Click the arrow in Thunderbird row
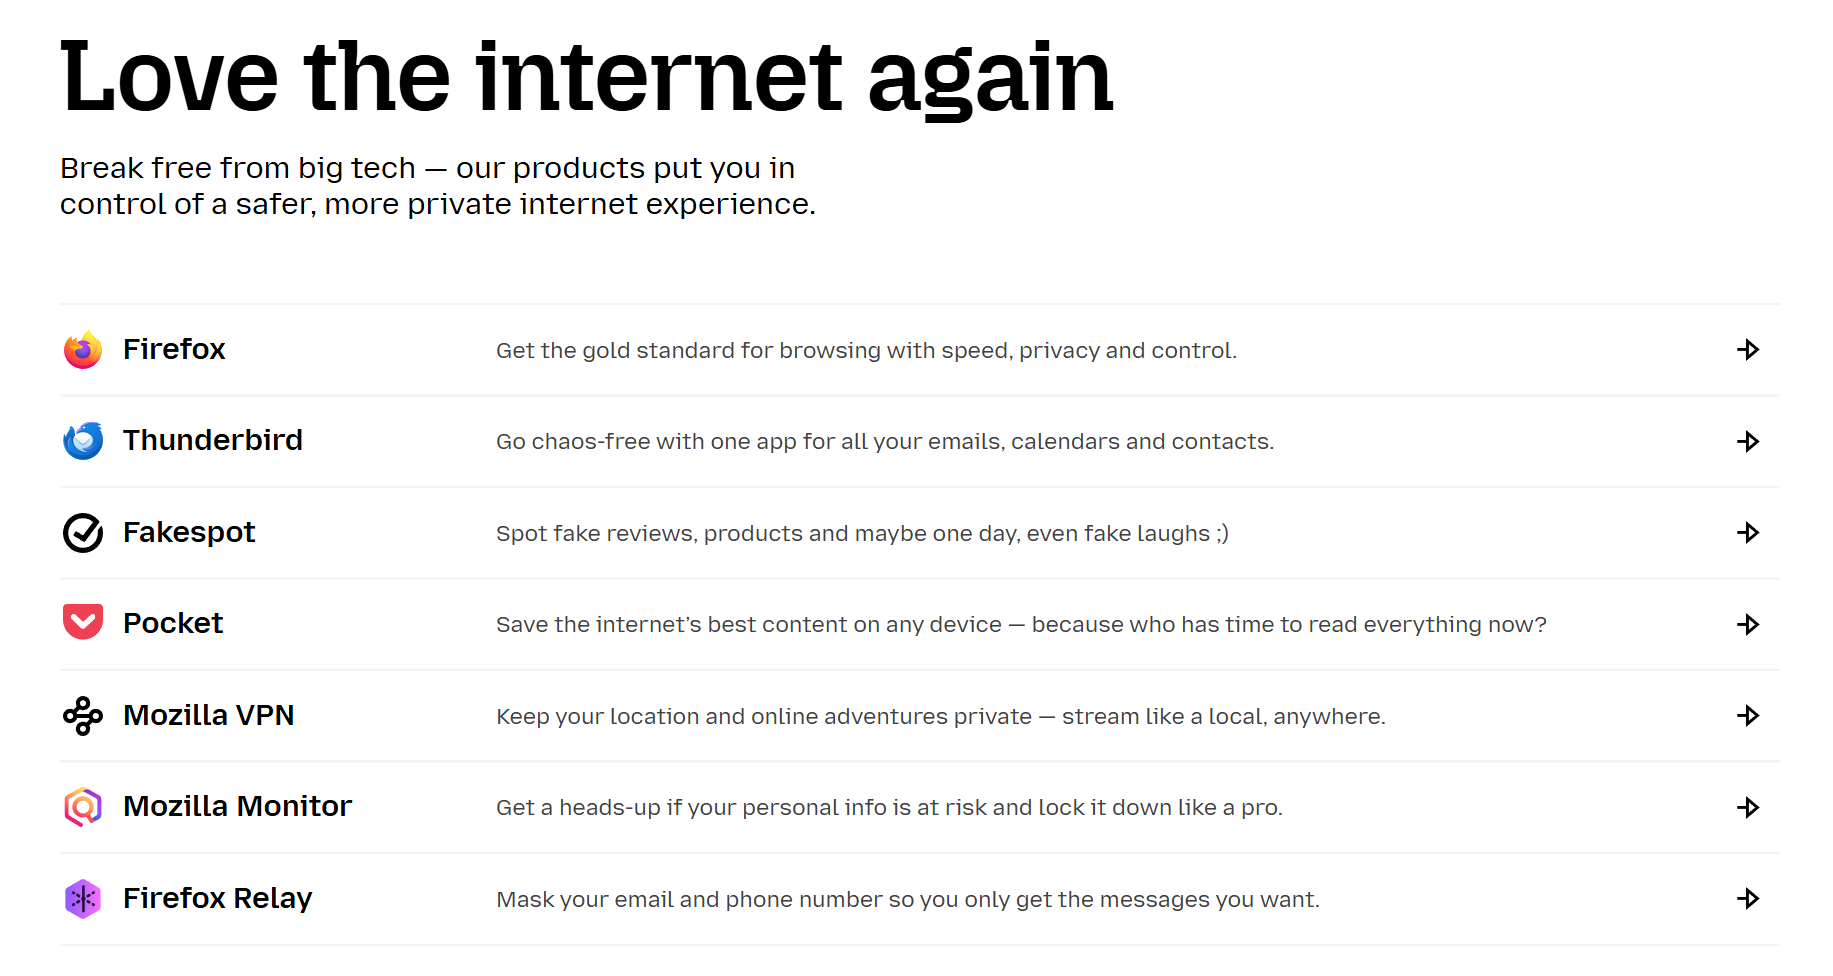This screenshot has height=976, width=1833. tap(1748, 442)
